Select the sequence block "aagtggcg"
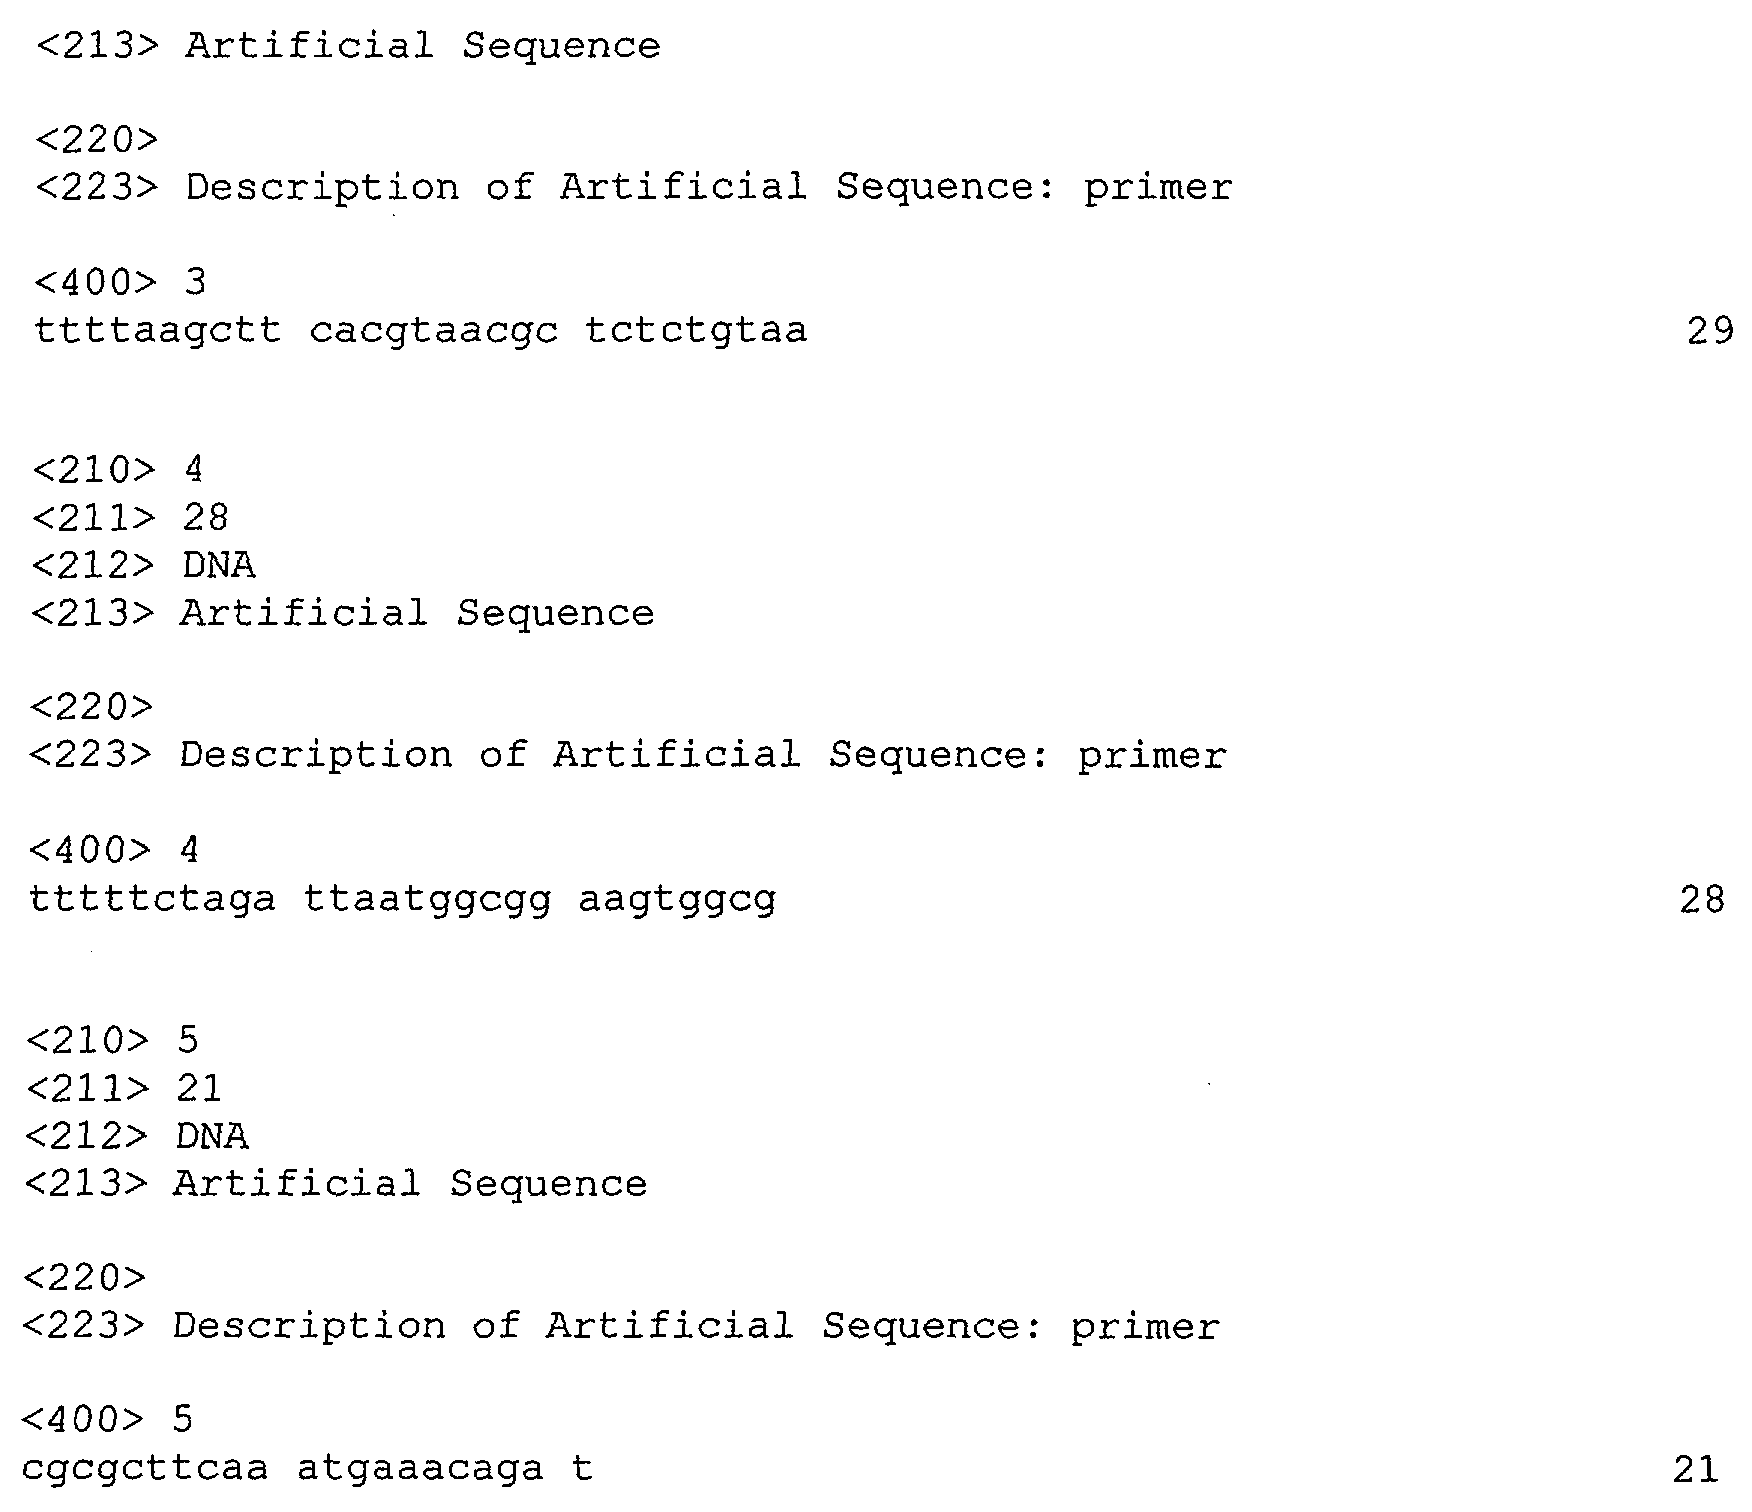Image resolution: width=1752 pixels, height=1512 pixels. click(x=677, y=900)
